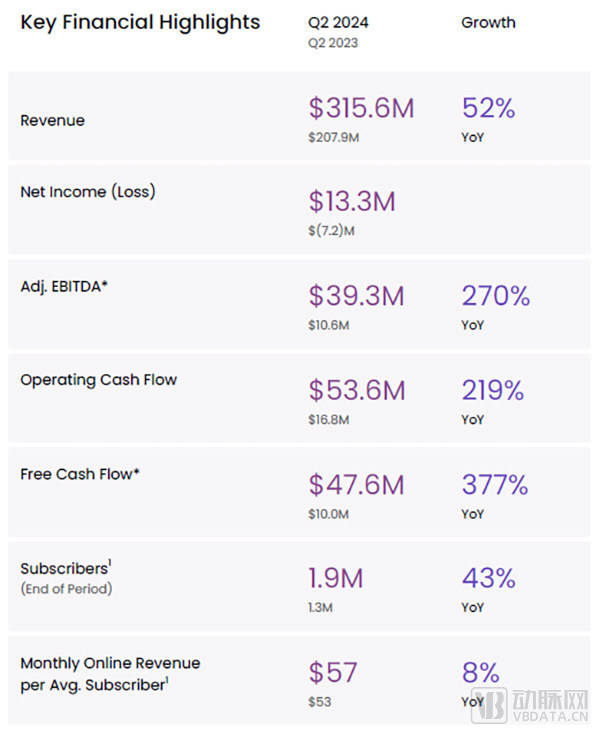Screen dimensions: 600x734
Task: Click the Operating Cash Flow label
Action: tap(99, 380)
